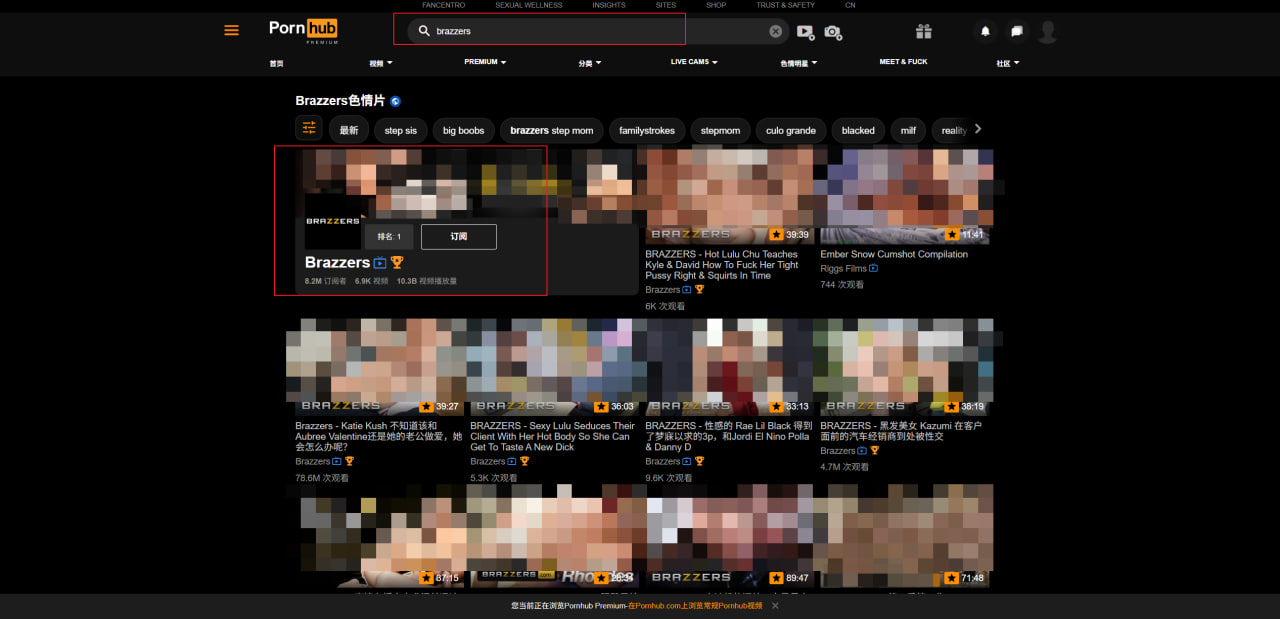Click the video upload icon
Screen dimensions: 1280x619
805,32
